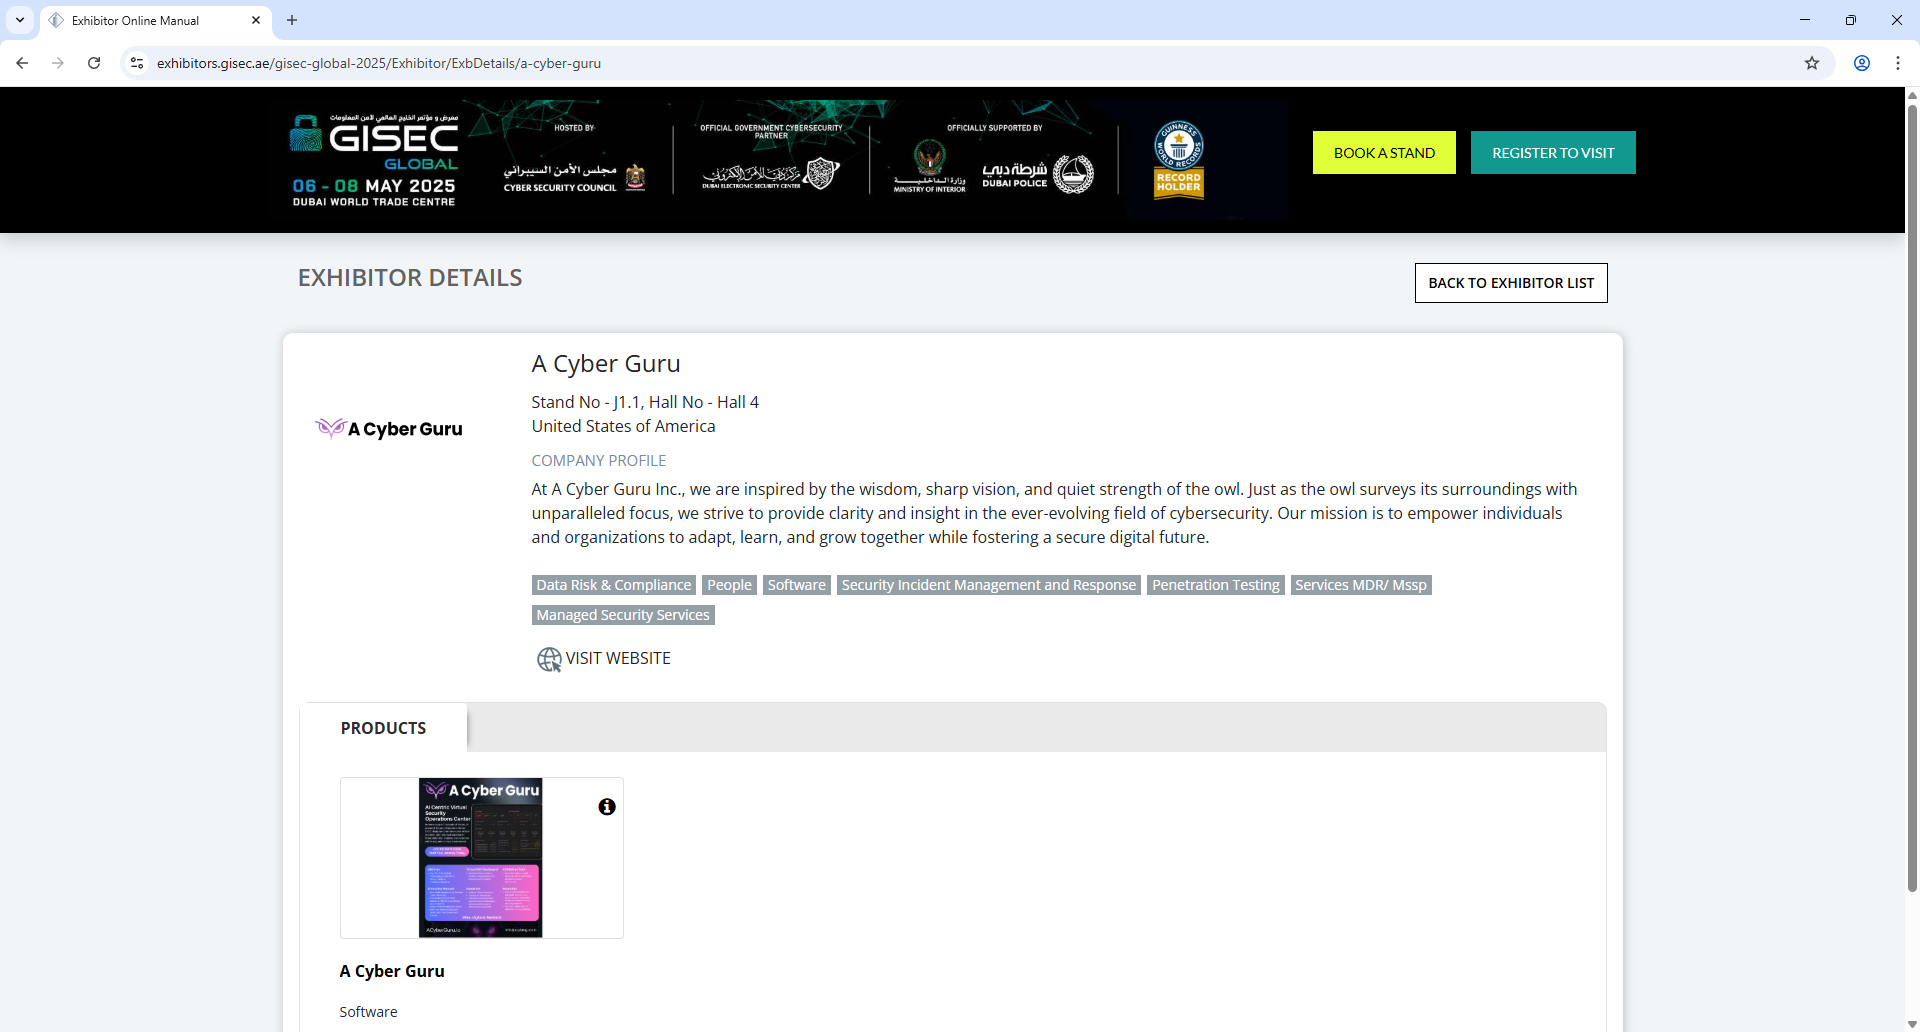Open site information via the tune icon
The width and height of the screenshot is (1920, 1032).
(136, 63)
